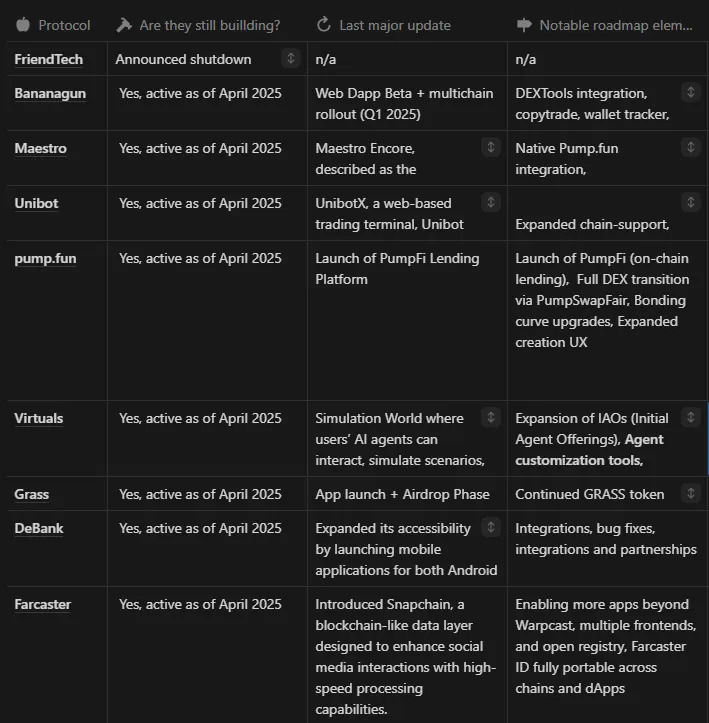Click the arrow icon beside Notable roadmap header
This screenshot has width=709, height=723.
coord(524,25)
